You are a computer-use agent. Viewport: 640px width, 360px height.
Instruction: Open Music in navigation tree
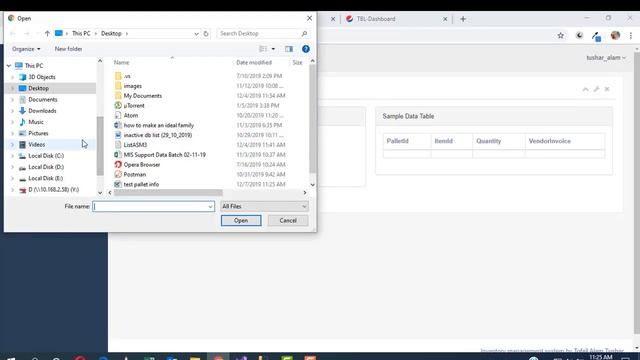tap(36, 122)
